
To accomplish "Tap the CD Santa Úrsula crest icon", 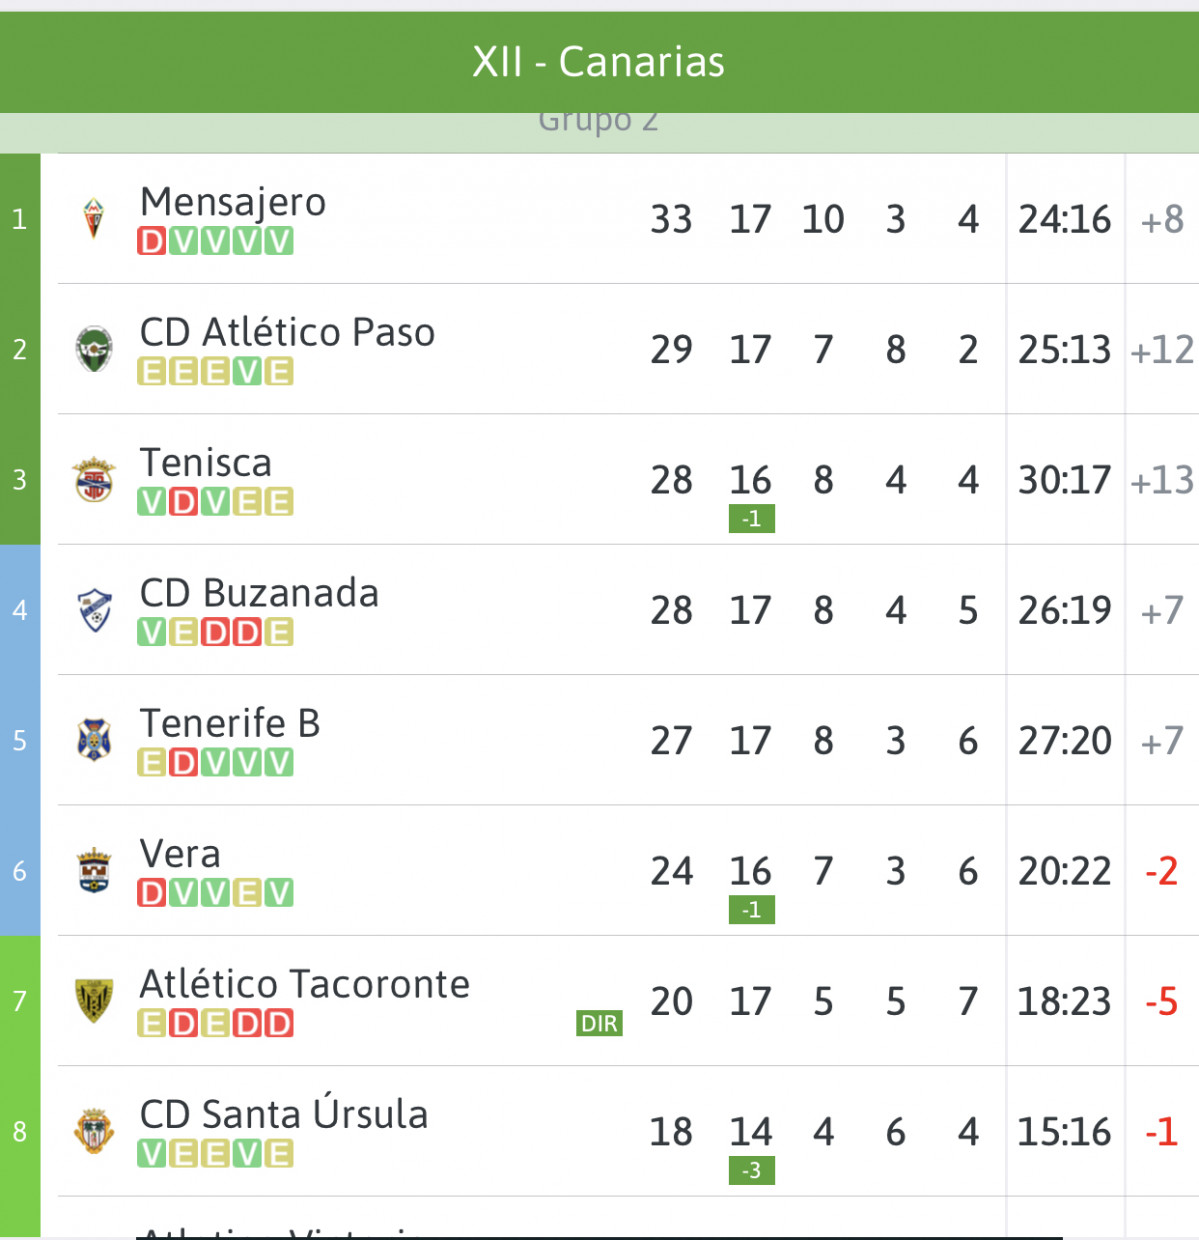I will coord(94,1132).
